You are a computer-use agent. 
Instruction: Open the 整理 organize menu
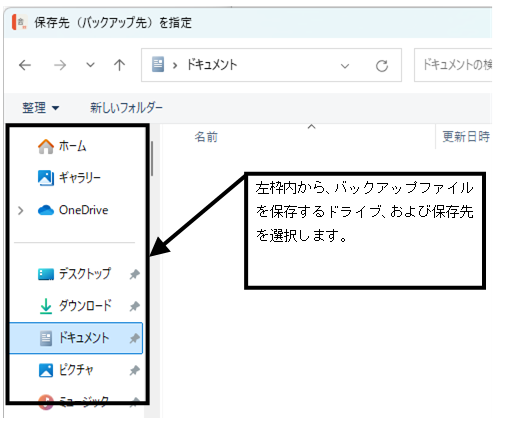41,108
